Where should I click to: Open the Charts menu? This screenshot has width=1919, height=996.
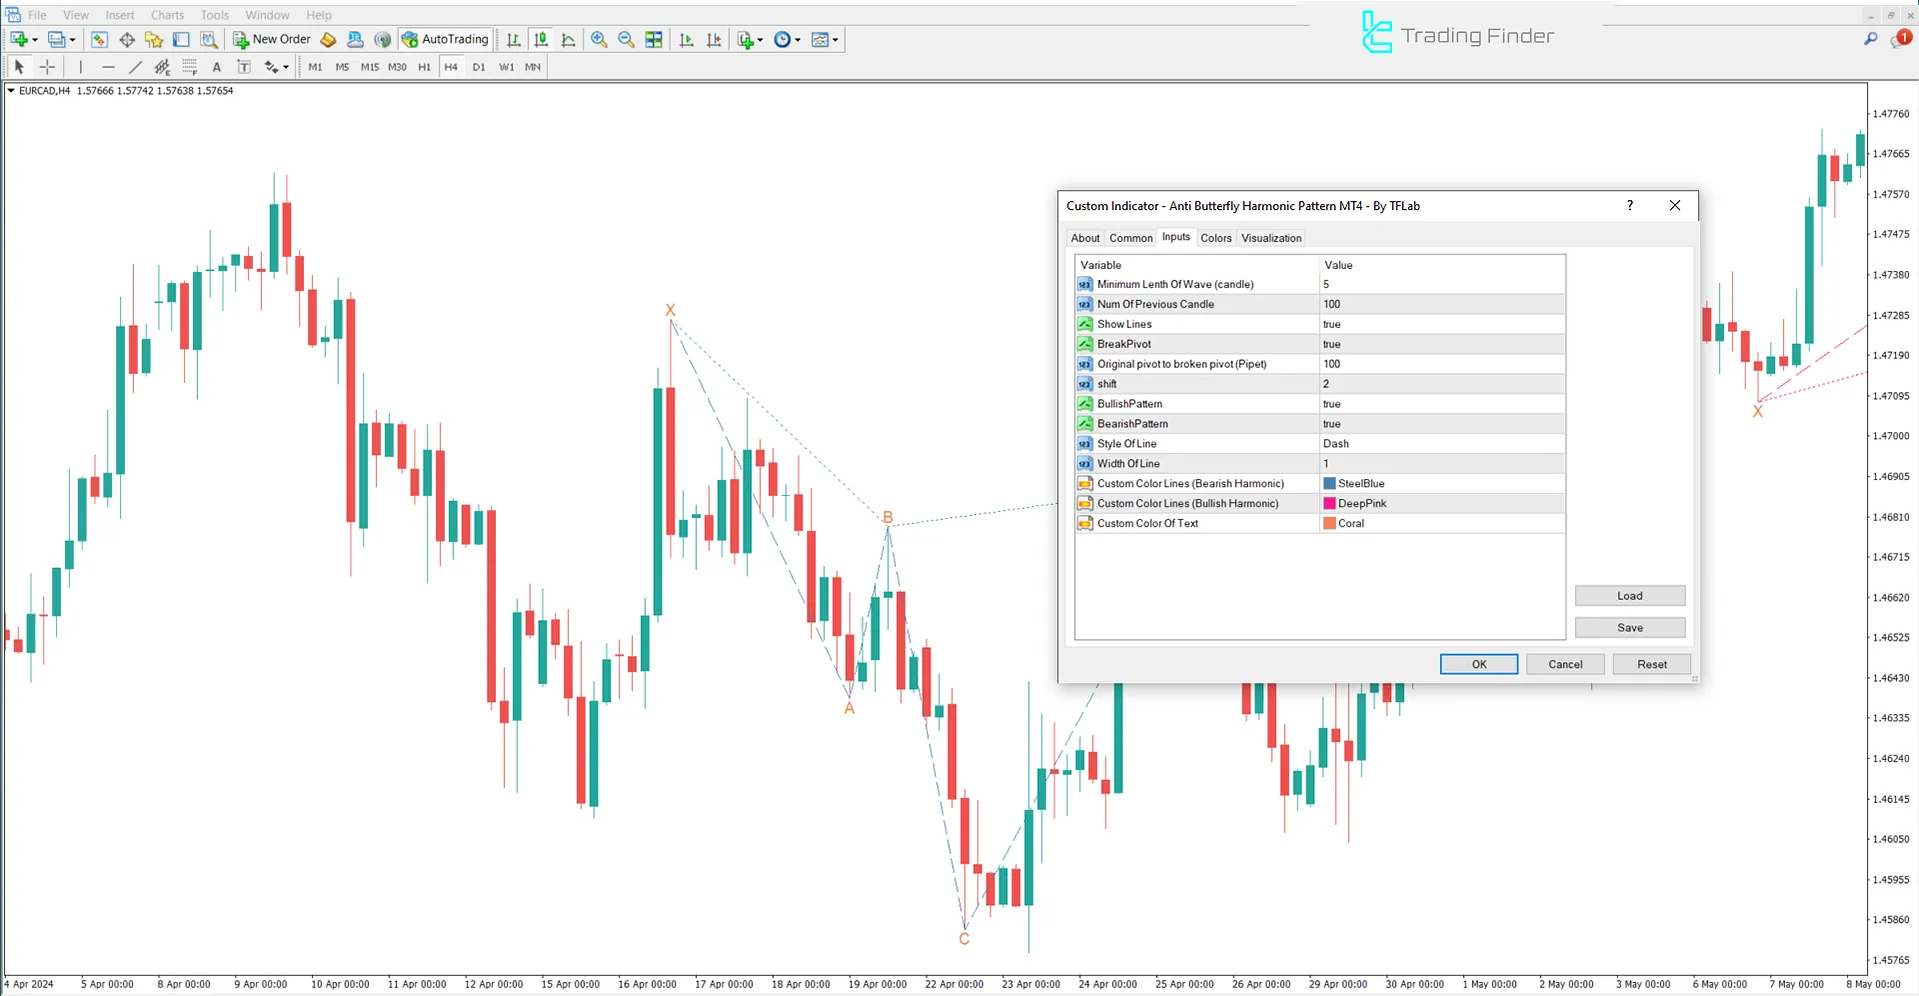click(167, 14)
